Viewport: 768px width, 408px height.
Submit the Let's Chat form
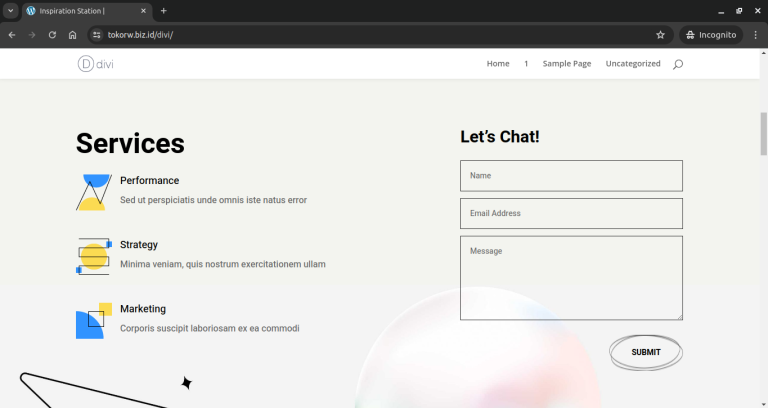click(646, 352)
